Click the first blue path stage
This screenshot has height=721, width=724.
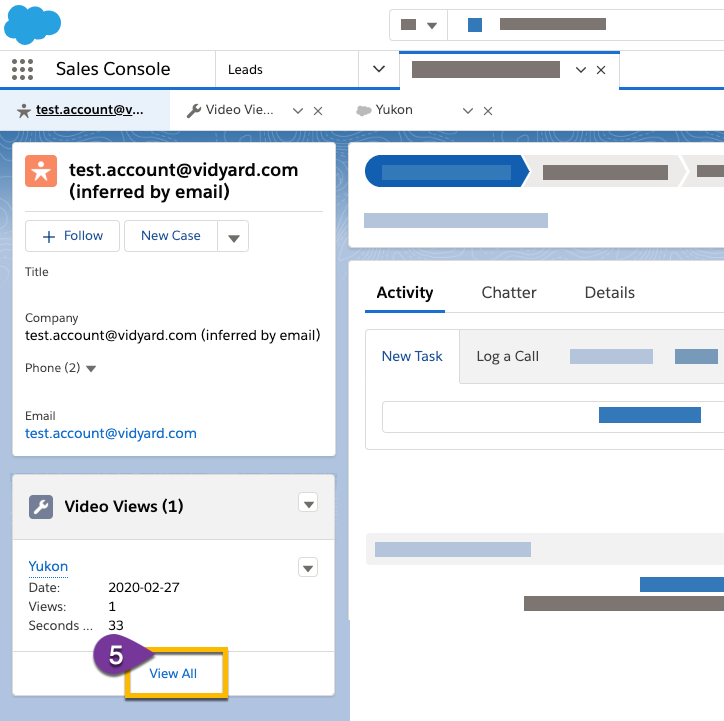(x=446, y=172)
